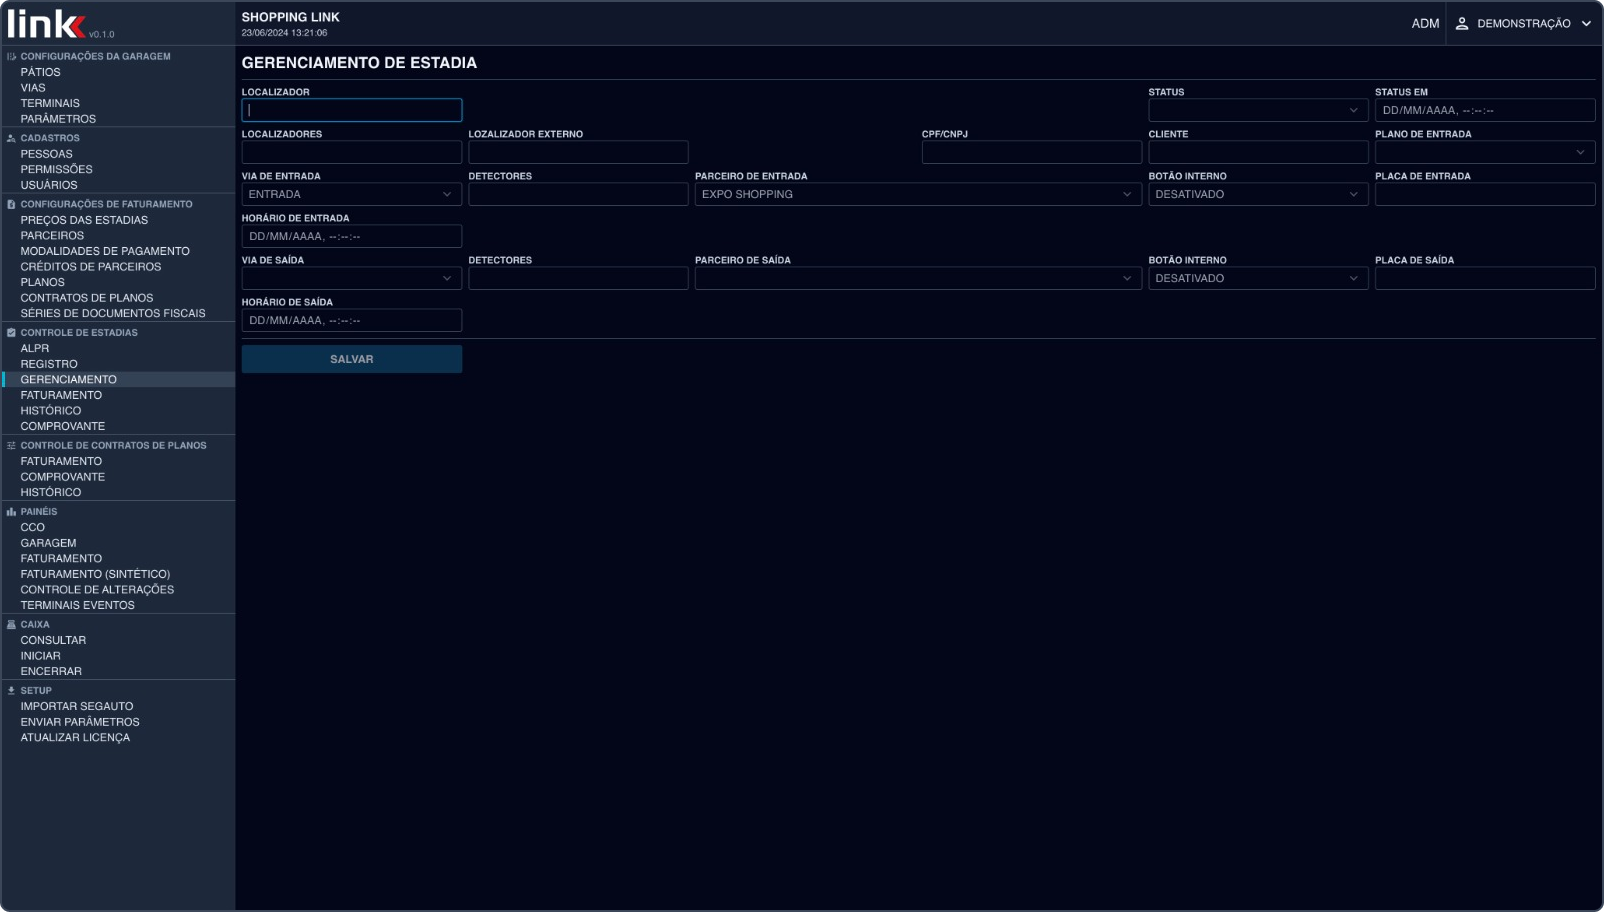Click the HORÁRIO DE ENTRADA date field

(352, 236)
